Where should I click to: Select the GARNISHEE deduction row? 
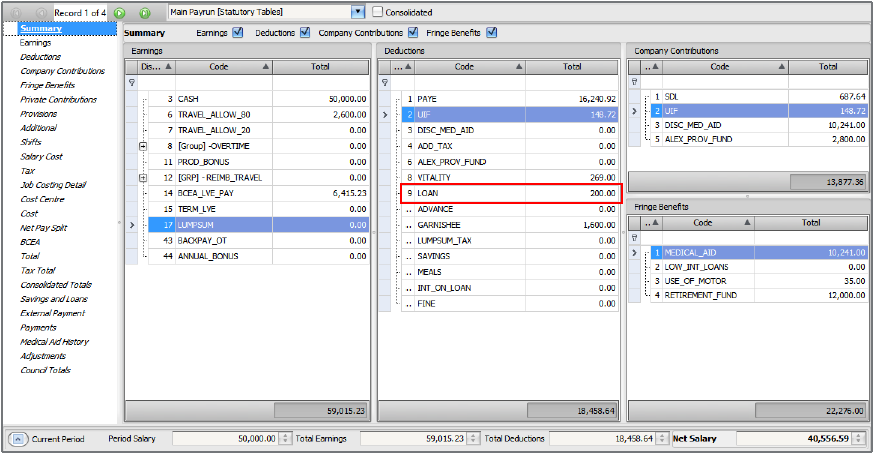509,225
